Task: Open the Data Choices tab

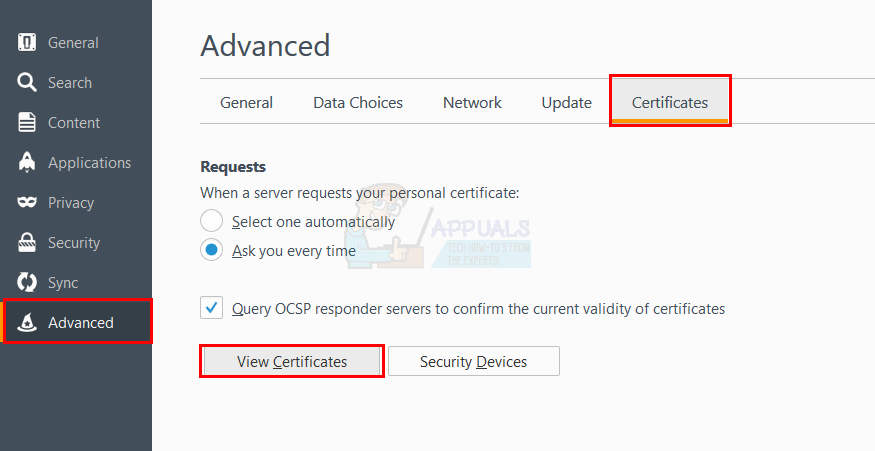Action: (358, 103)
